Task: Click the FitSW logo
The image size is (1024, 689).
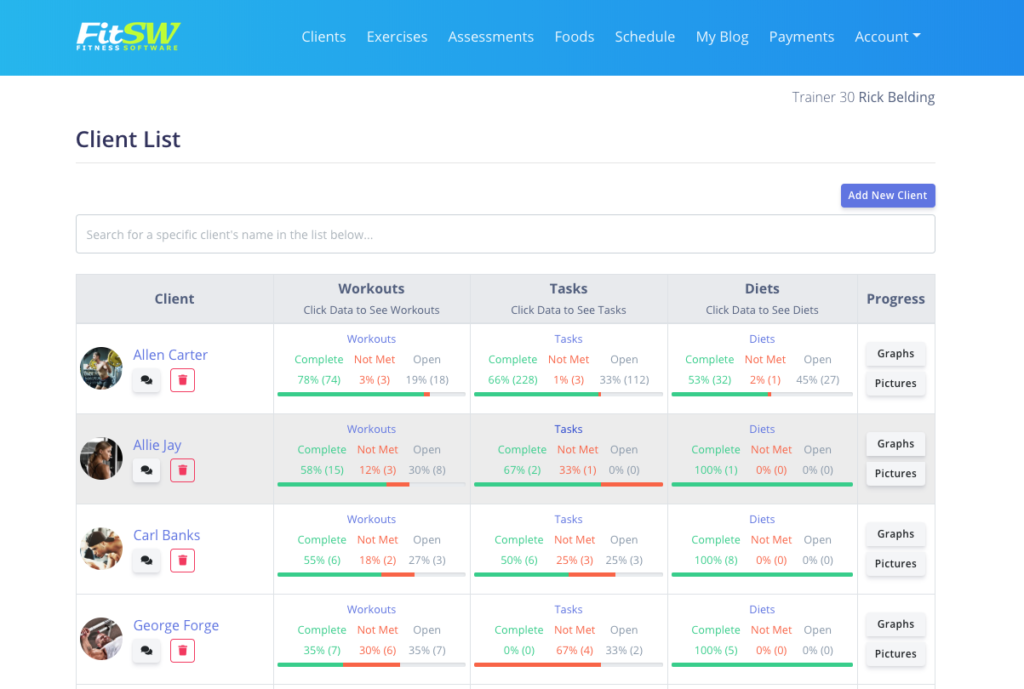Action: point(128,37)
